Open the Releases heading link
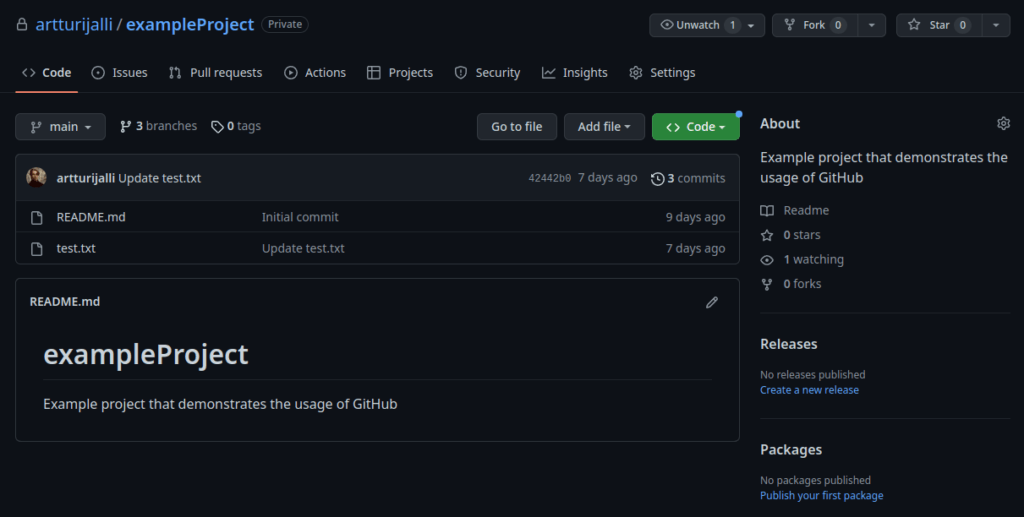 pyautogui.click(x=788, y=344)
